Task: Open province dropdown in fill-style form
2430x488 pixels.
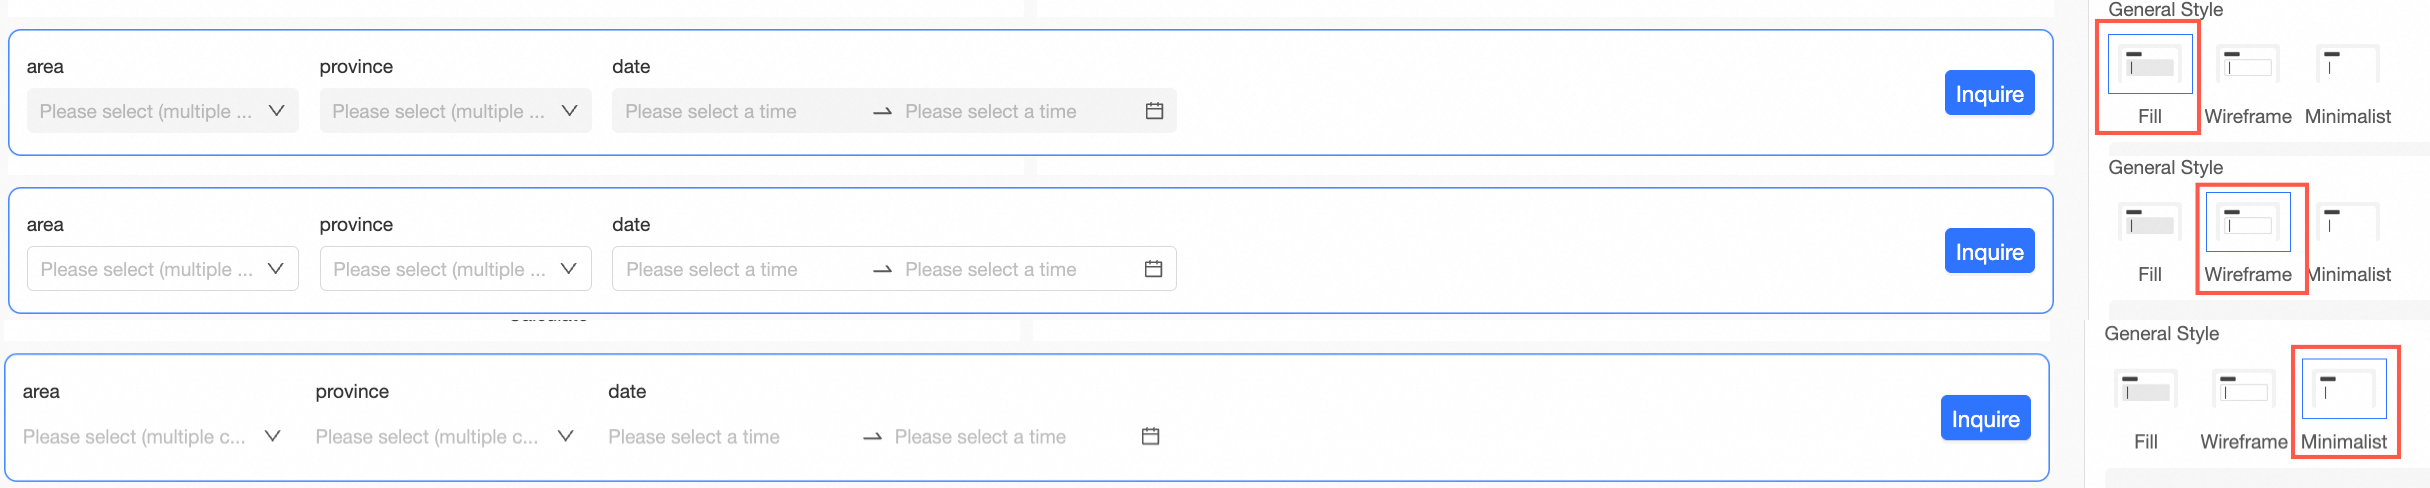Action: tap(455, 111)
